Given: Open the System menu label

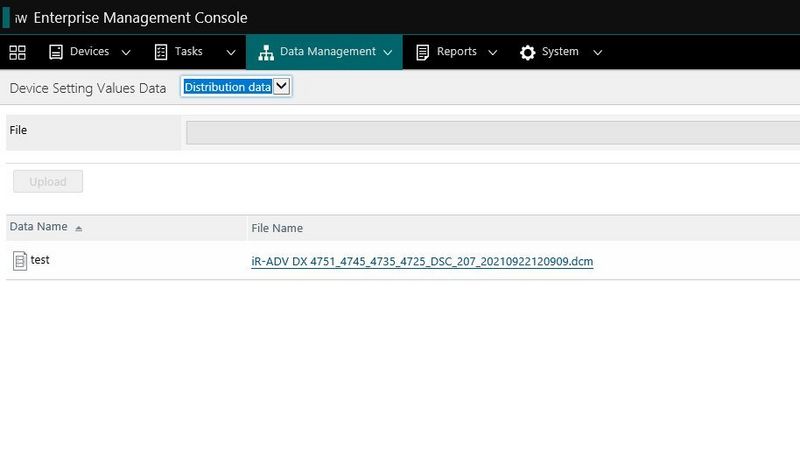Looking at the screenshot, I should click(560, 52).
